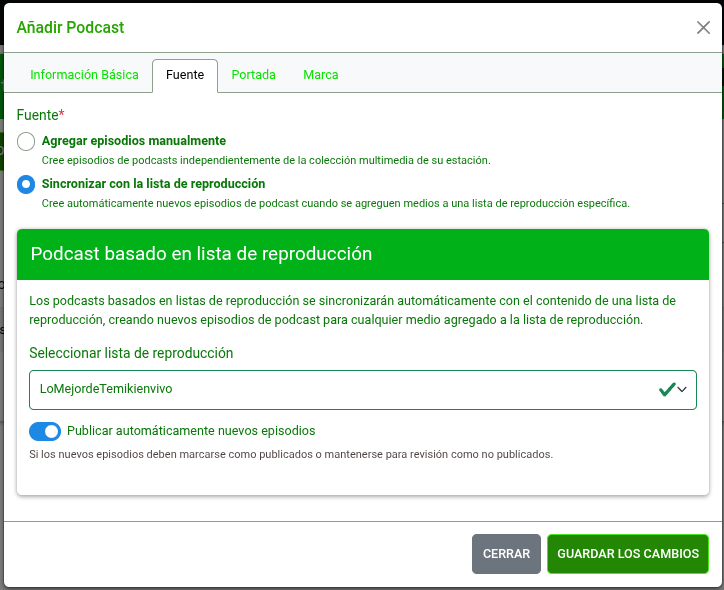Screen dimensions: 724x590
Task: Click the chevron arrow in playlist selector
Action: (683, 390)
